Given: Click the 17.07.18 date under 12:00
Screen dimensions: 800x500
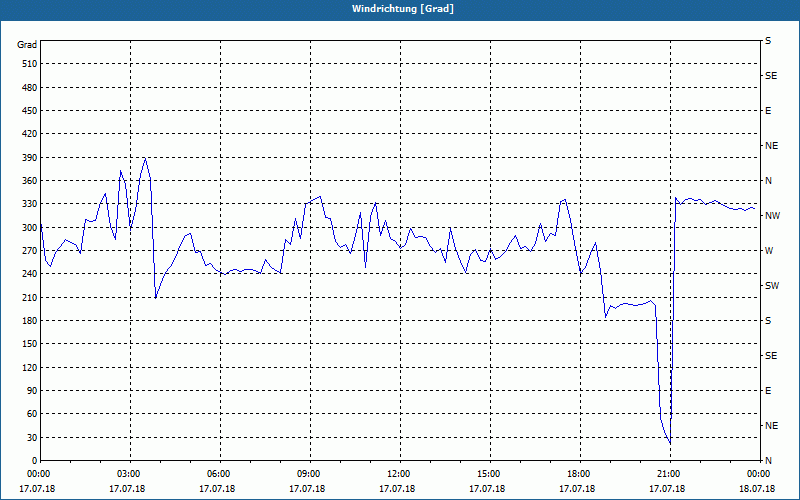Looking at the screenshot, I should [x=397, y=489].
